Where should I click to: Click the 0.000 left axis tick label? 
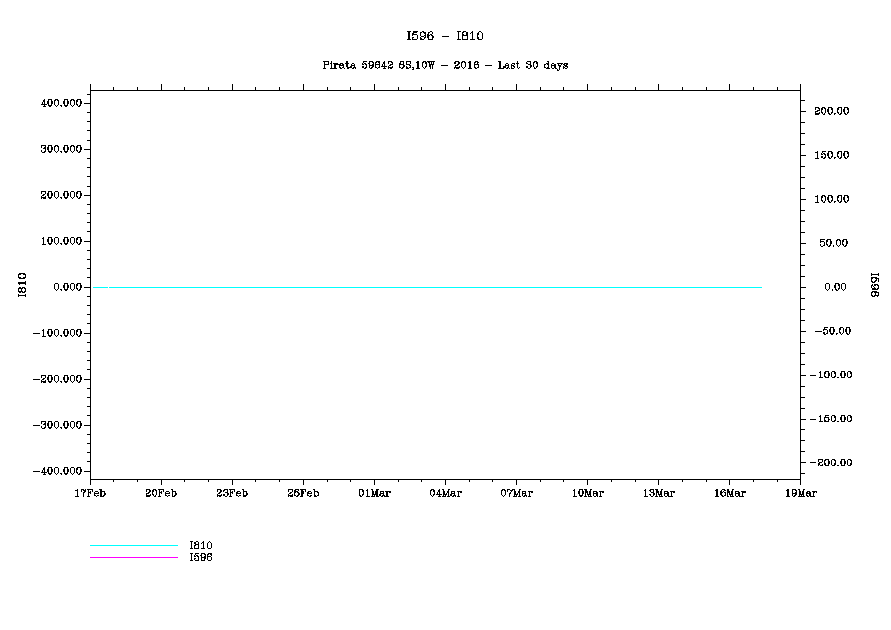pos(67,287)
